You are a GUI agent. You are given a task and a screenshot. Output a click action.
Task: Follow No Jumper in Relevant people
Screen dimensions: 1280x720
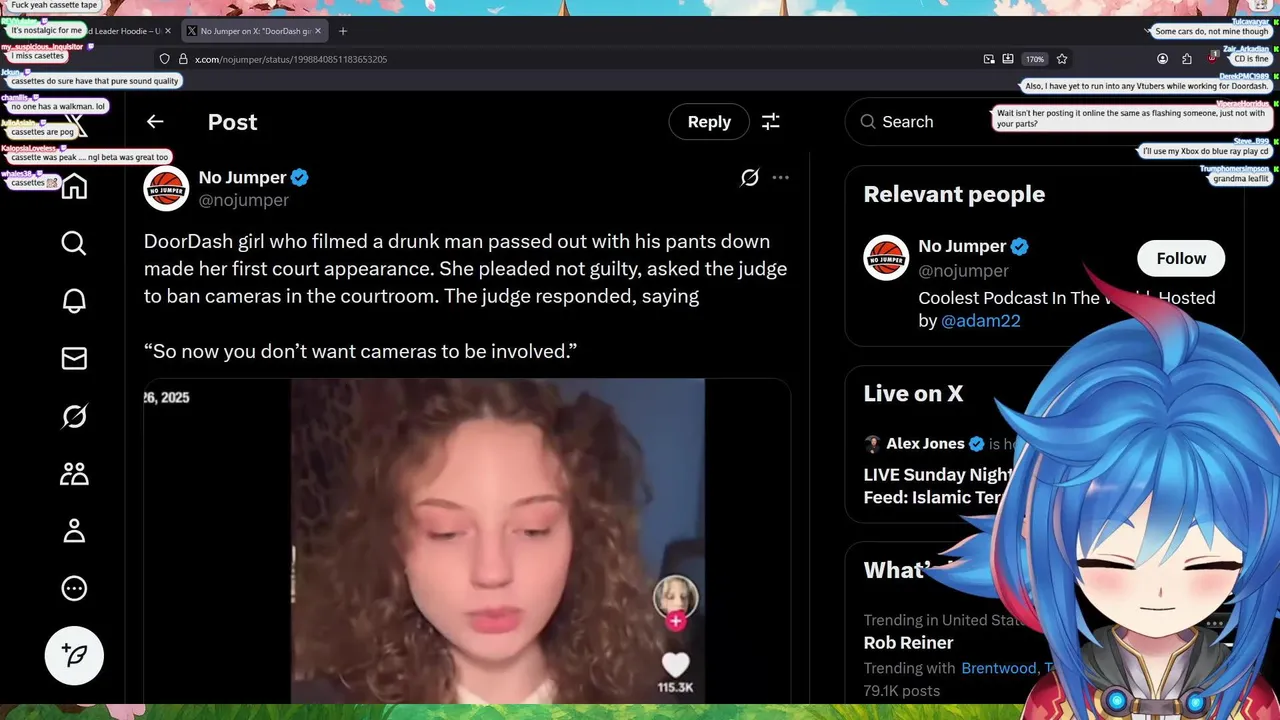coord(1181,258)
